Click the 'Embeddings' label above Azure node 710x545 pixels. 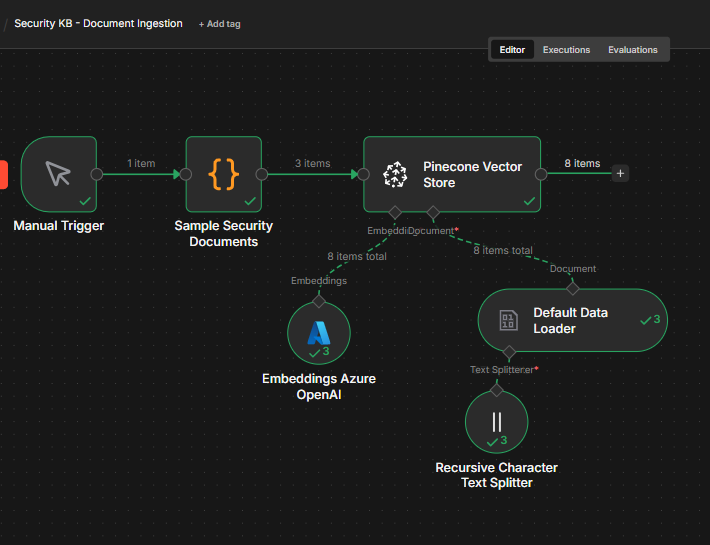319,281
